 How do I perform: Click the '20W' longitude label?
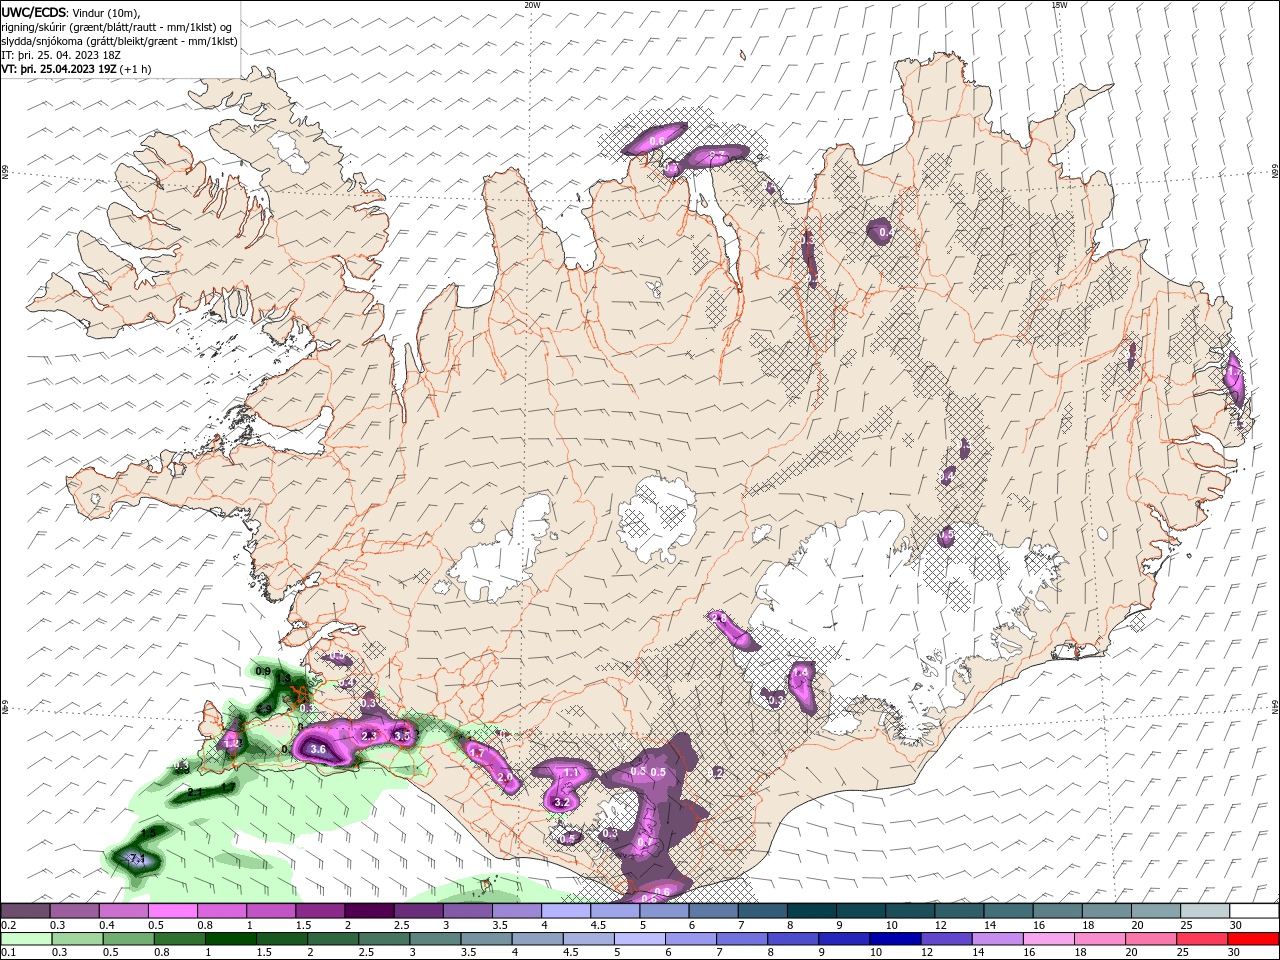pos(532,5)
